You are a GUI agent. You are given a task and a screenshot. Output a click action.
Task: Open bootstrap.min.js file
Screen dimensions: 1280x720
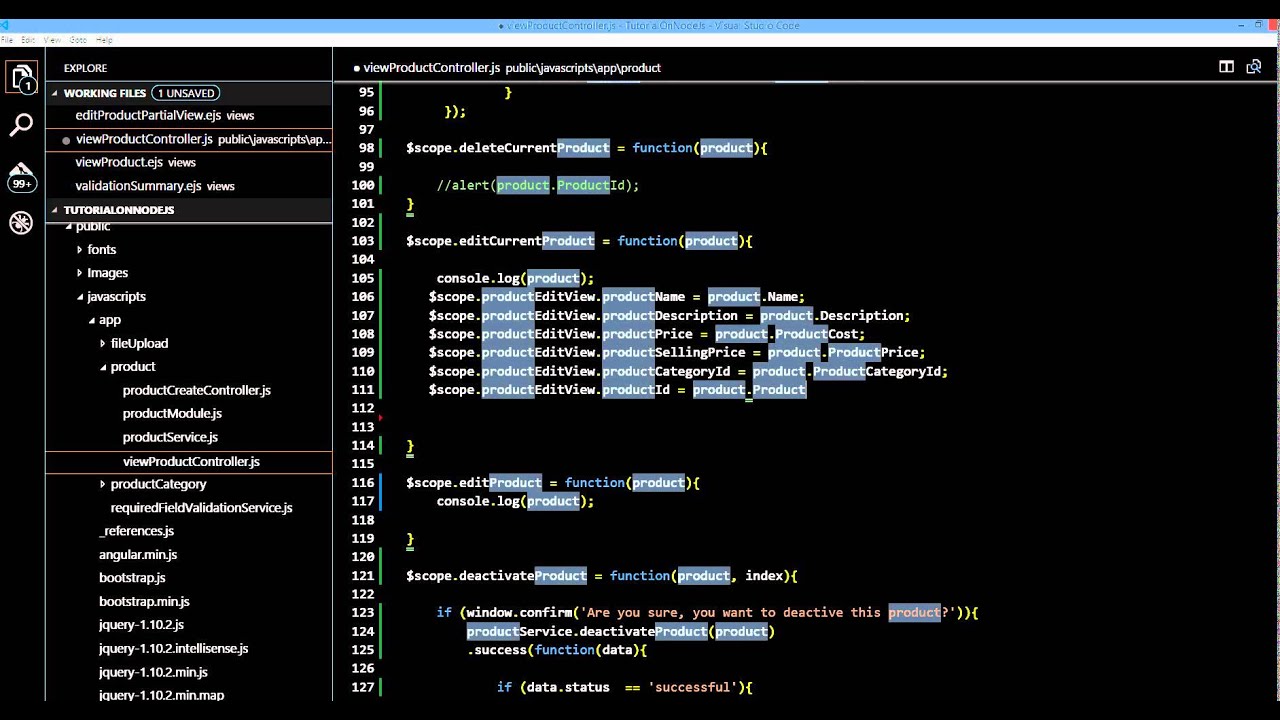point(144,601)
